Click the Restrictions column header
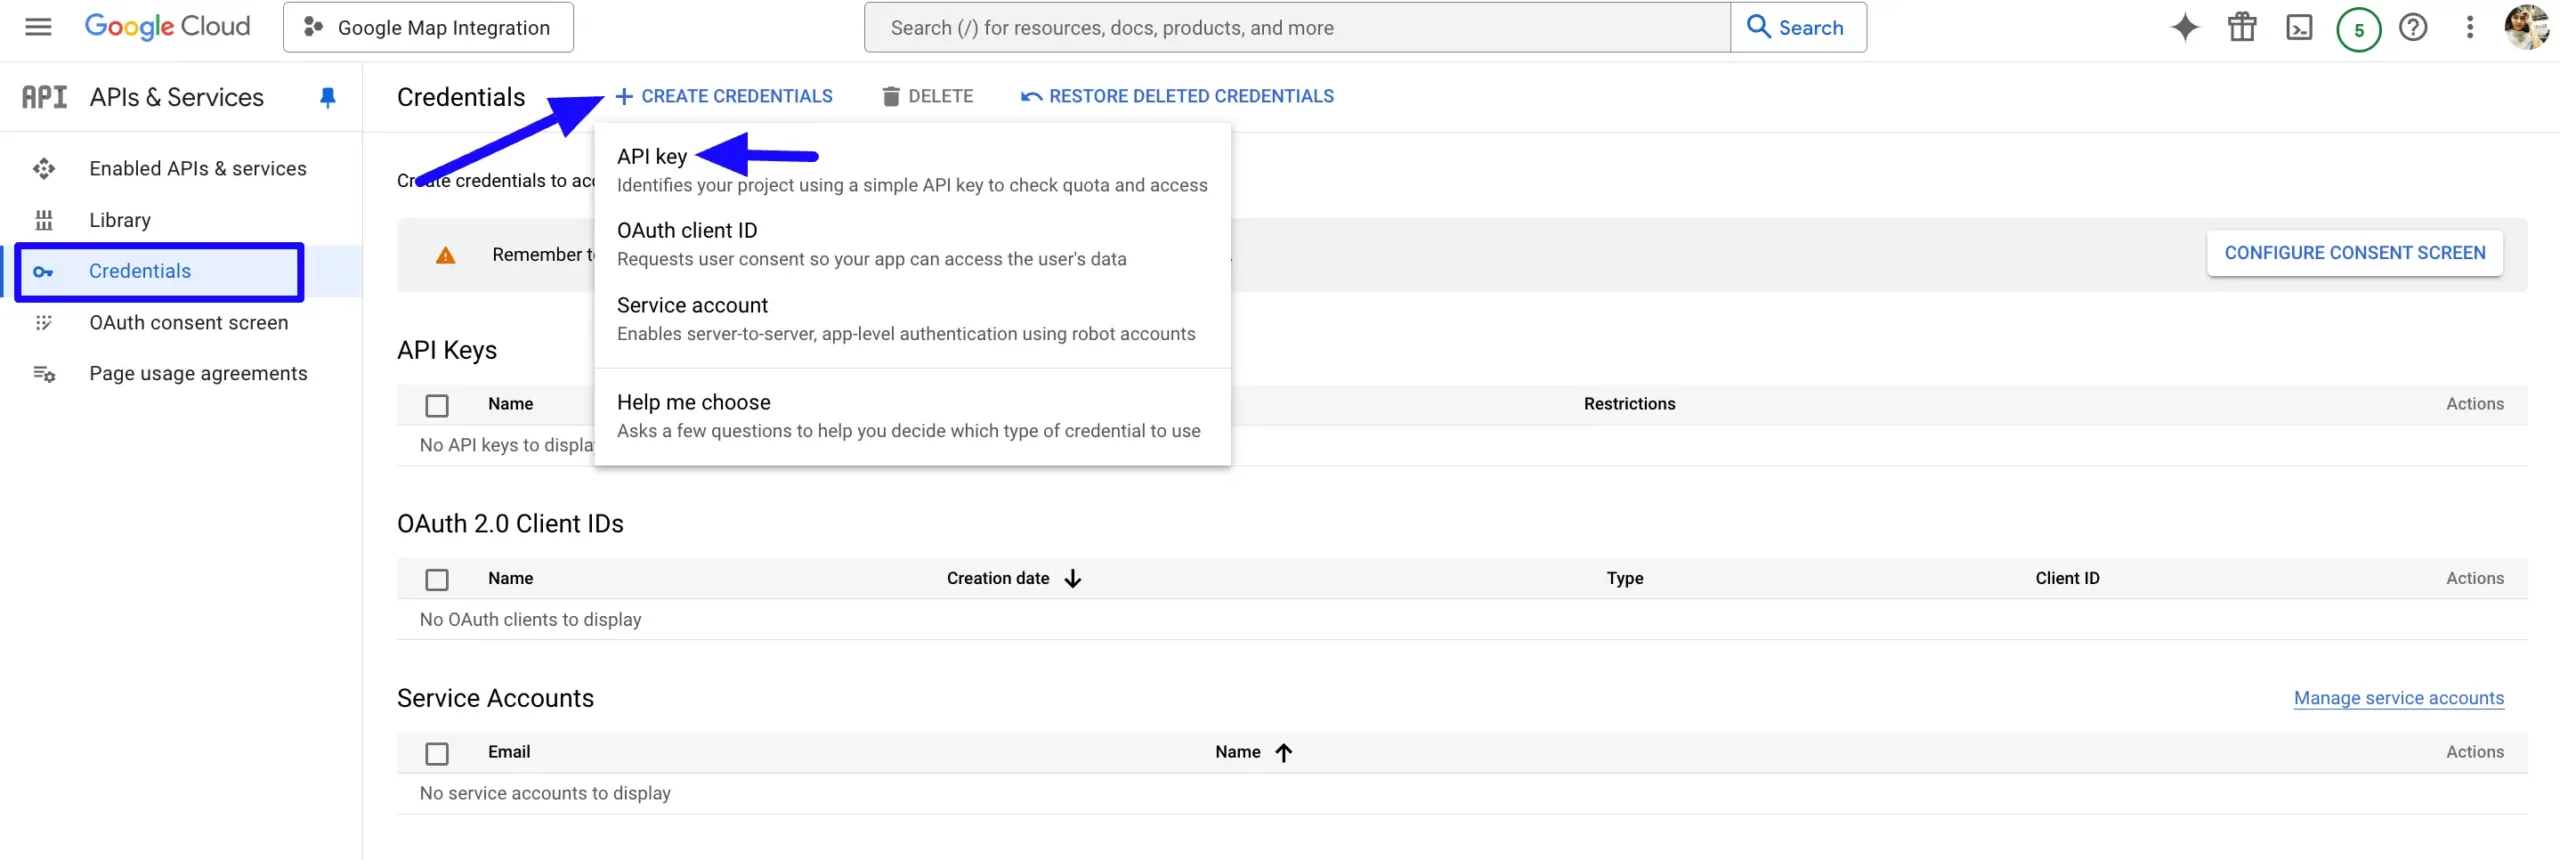Viewport: 2560px width, 860px height. [1629, 404]
